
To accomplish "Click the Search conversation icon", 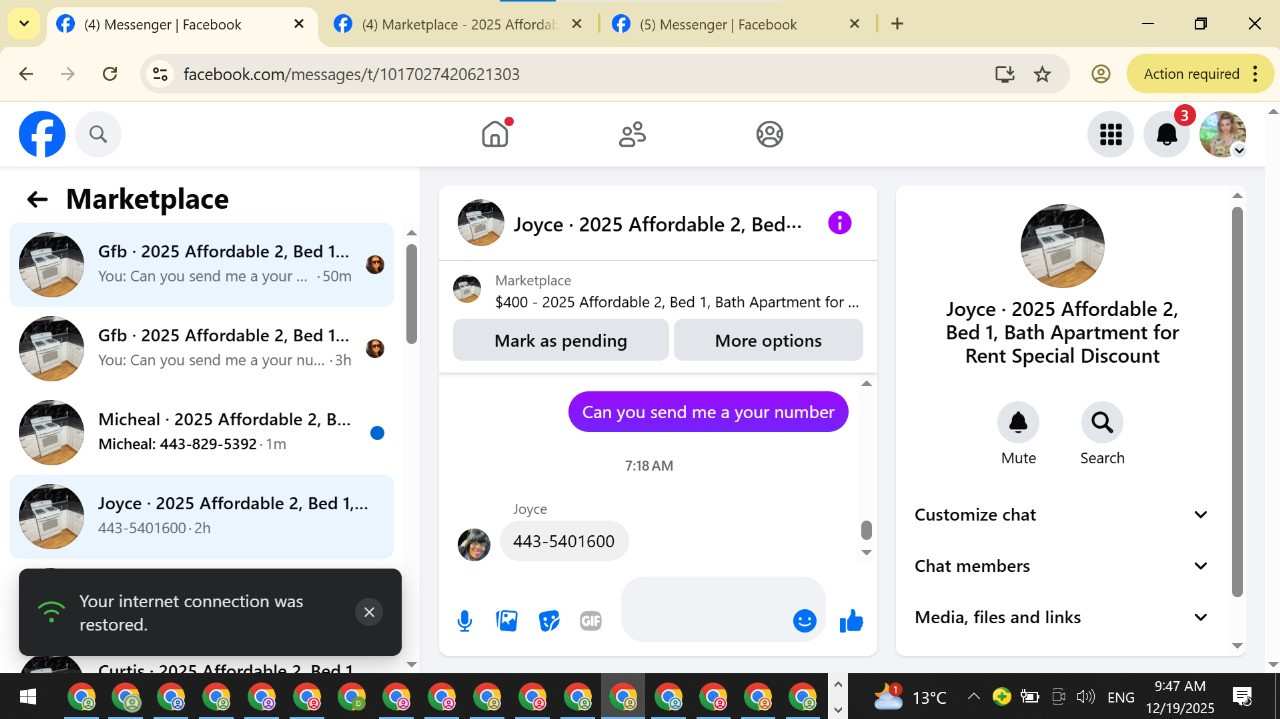I will point(1102,422).
